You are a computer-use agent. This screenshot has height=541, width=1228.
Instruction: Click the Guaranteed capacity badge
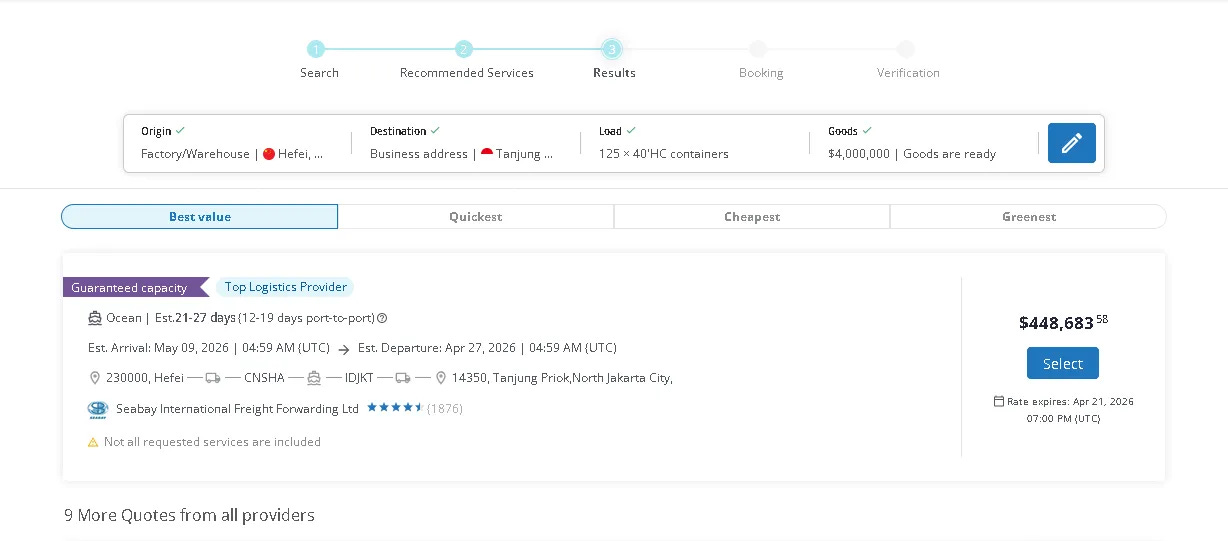pyautogui.click(x=135, y=287)
